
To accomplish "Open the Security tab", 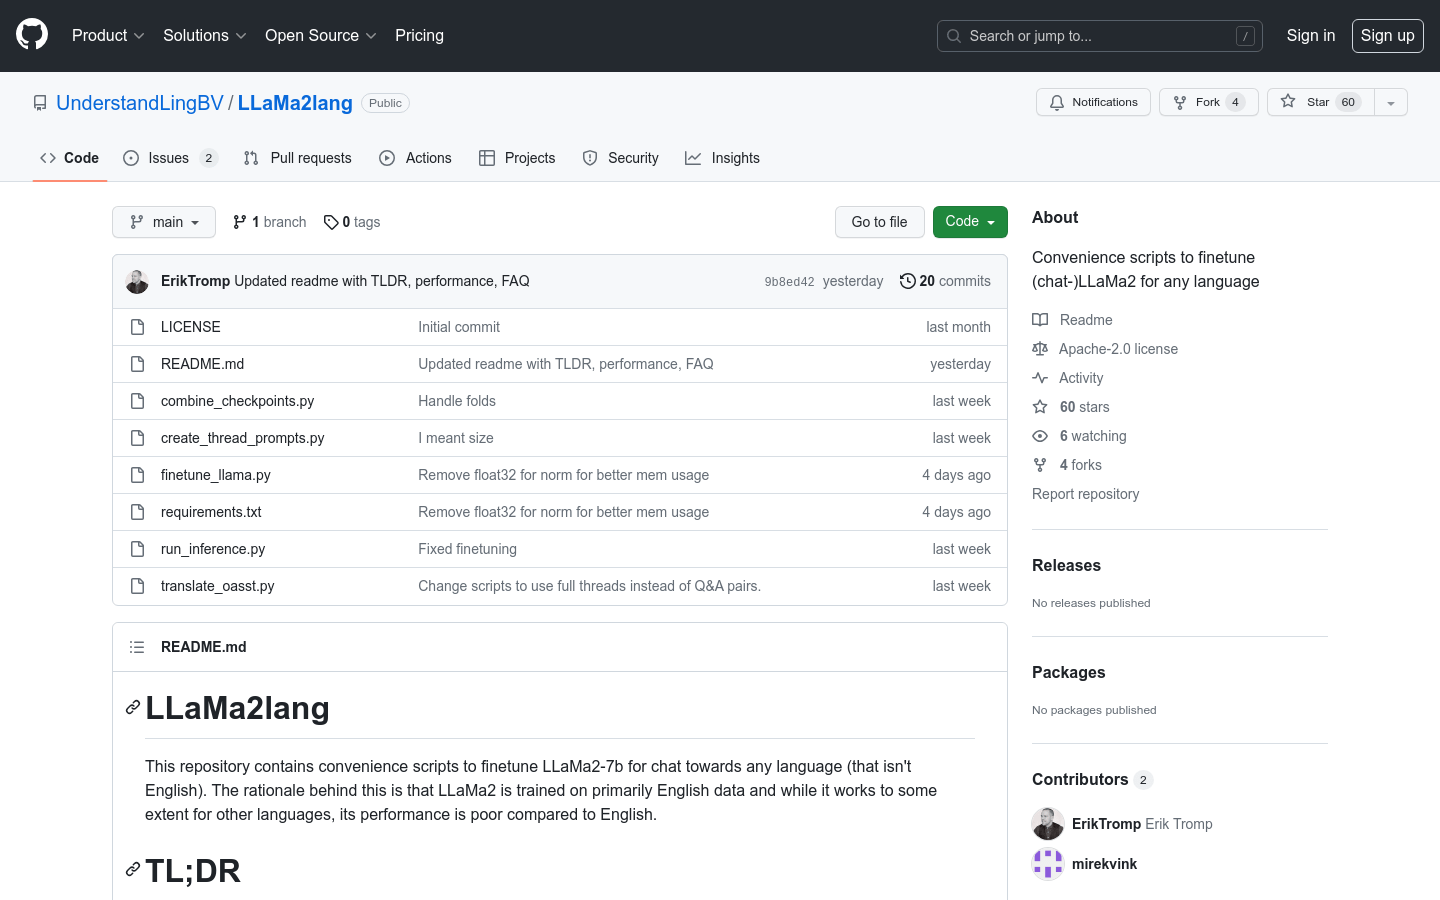I will [621, 158].
